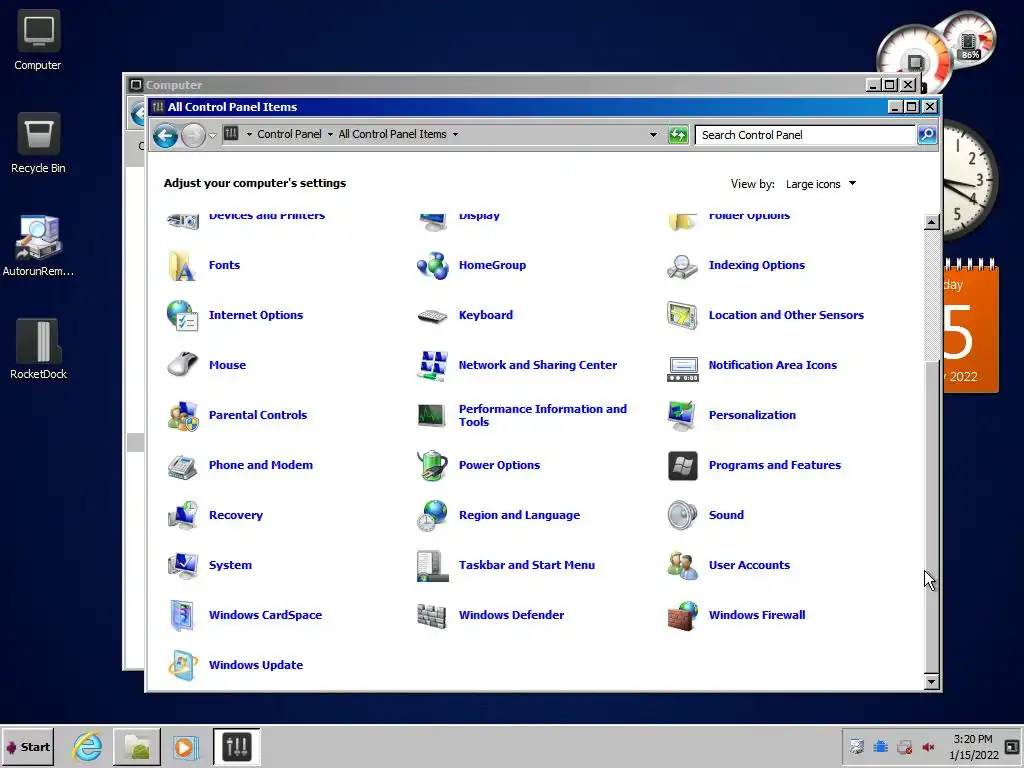This screenshot has width=1024, height=768.
Task: Click the green address bar refresh button
Action: pyautogui.click(x=678, y=135)
